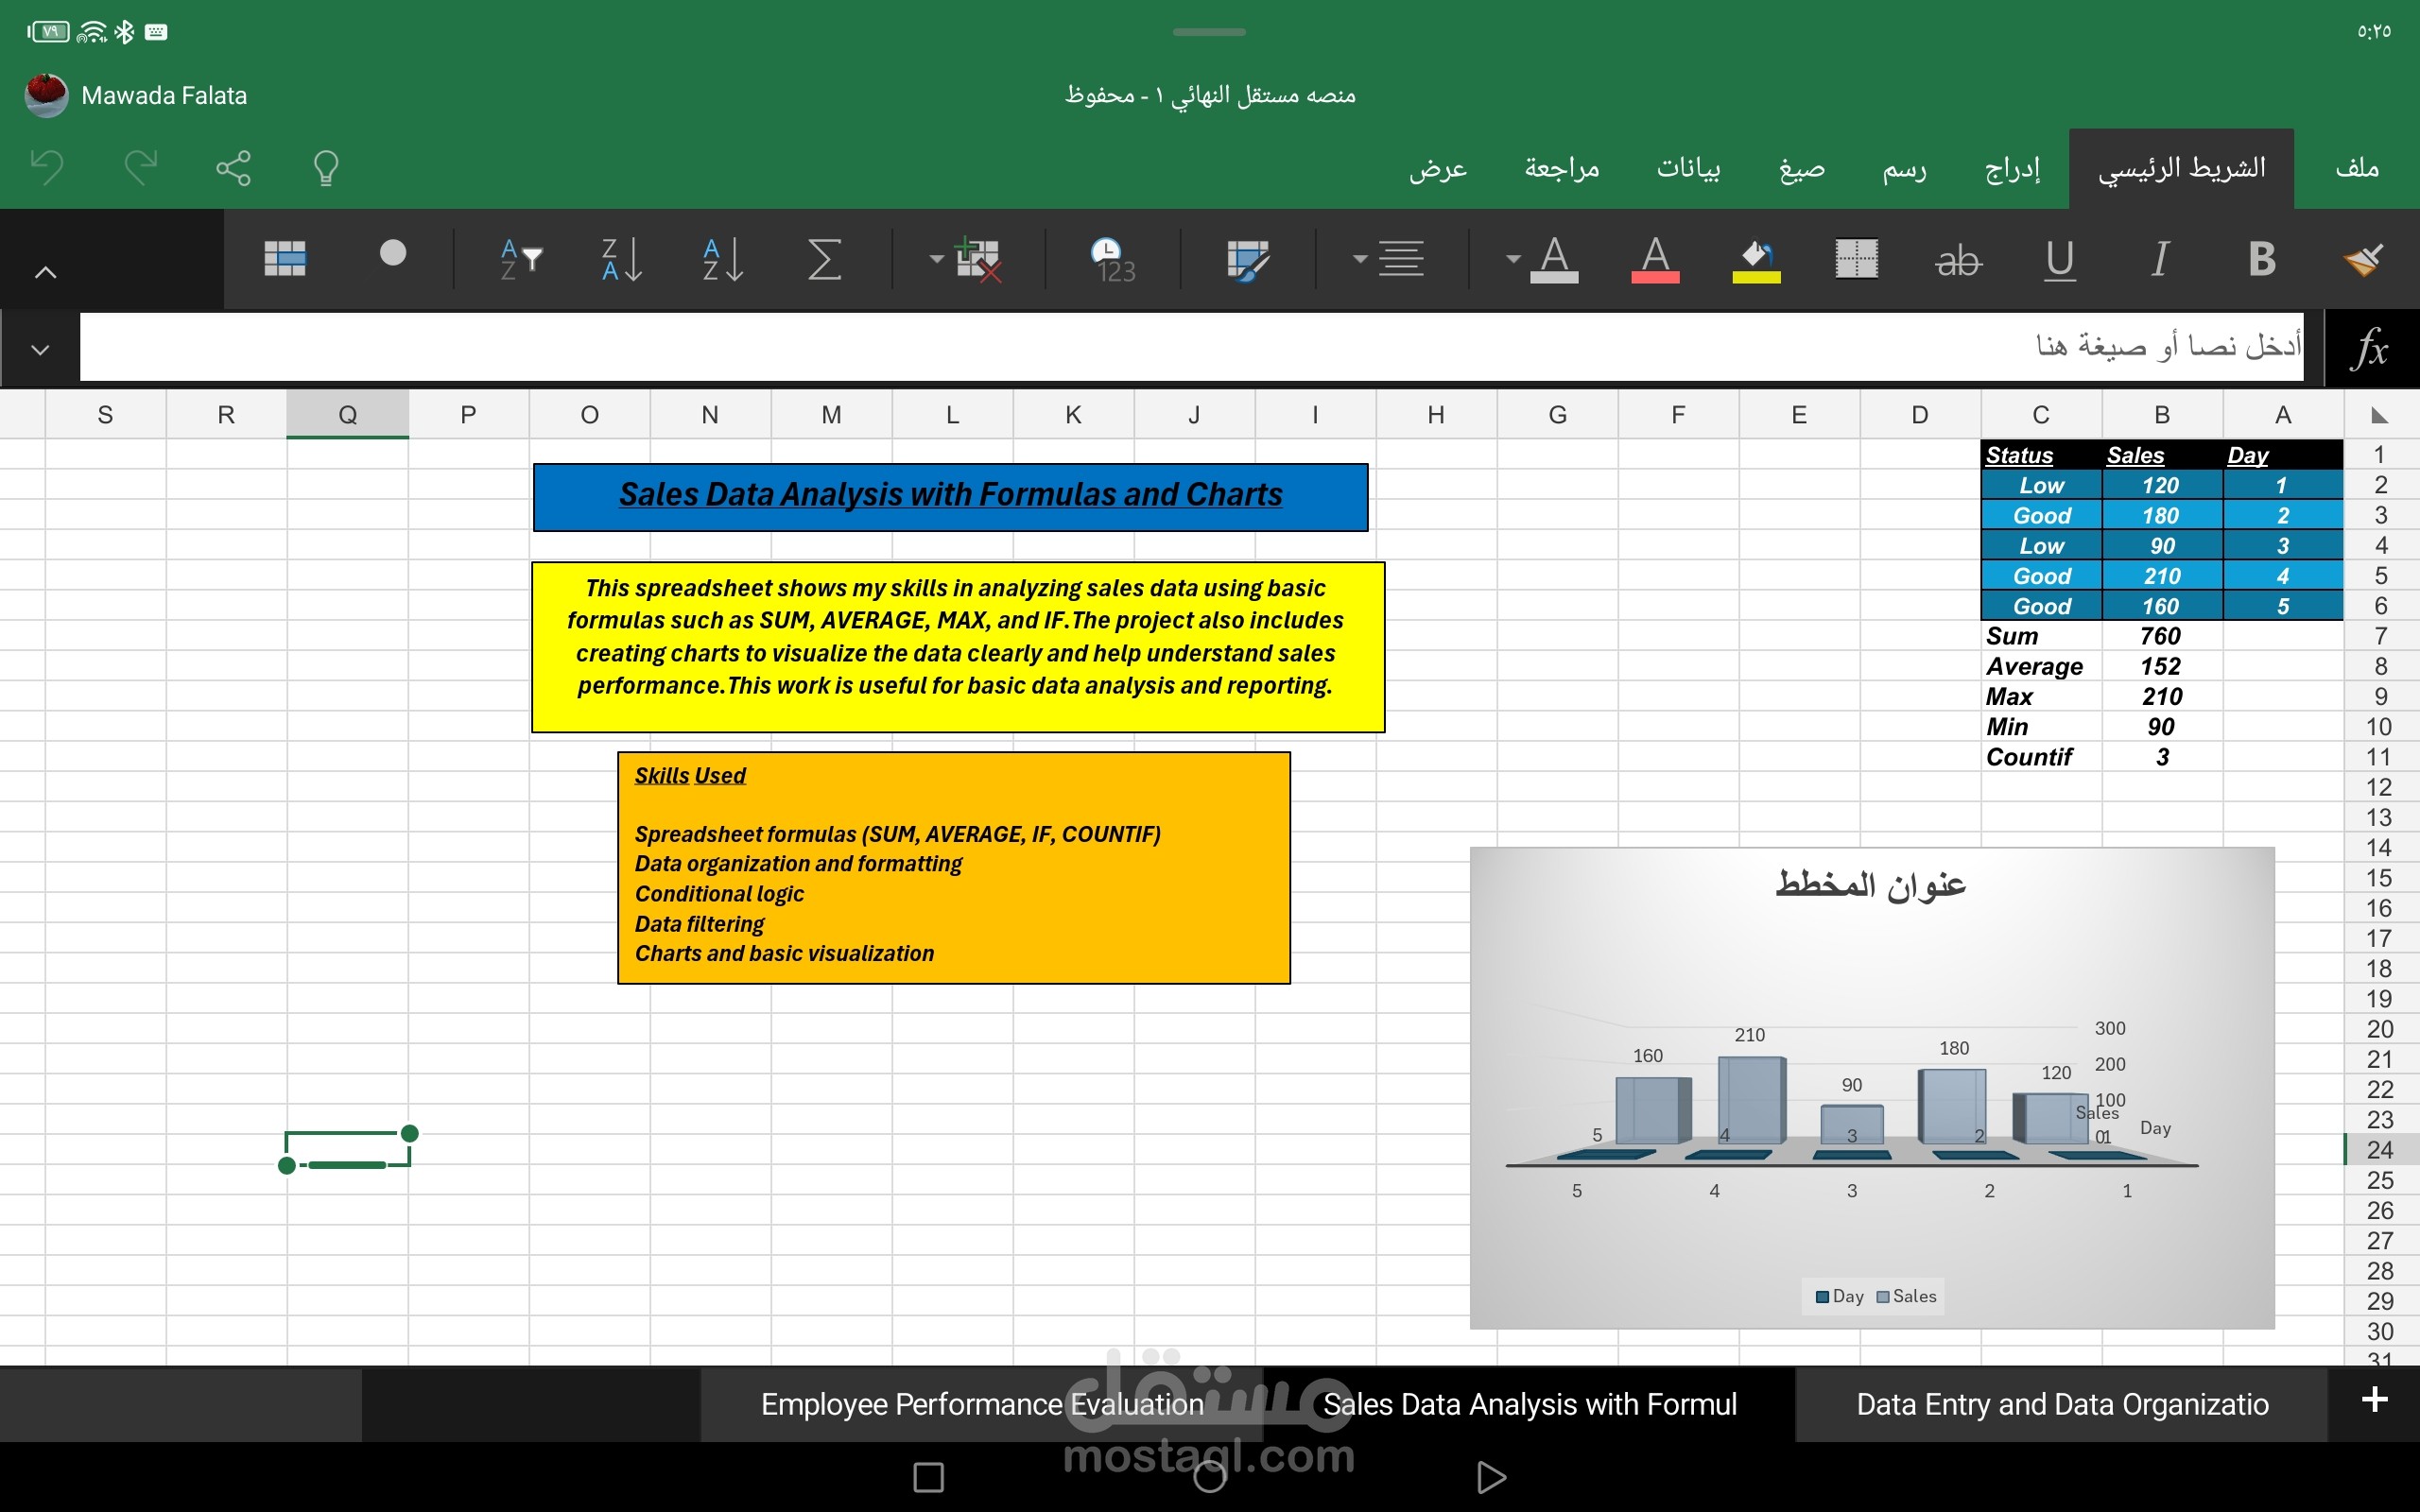Open the مراجعة (Review) tab
The width and height of the screenshot is (2420, 1512).
coord(1562,167)
